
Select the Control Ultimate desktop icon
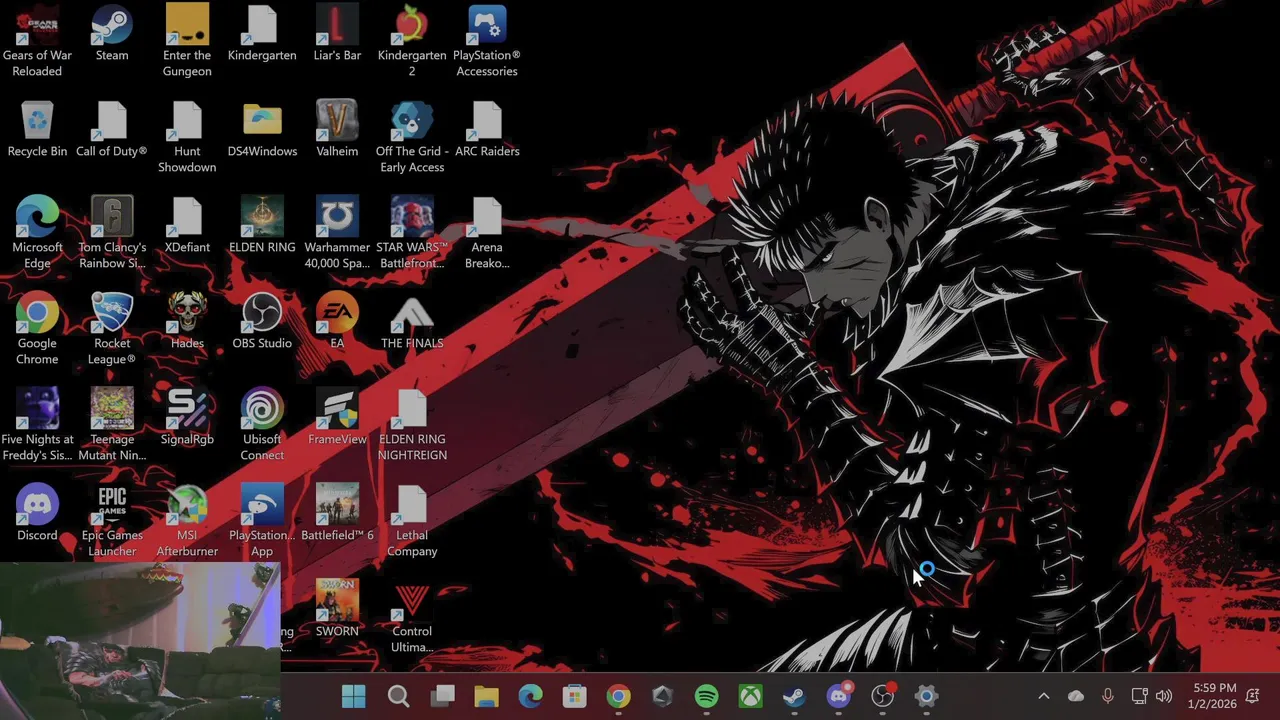[x=412, y=618]
